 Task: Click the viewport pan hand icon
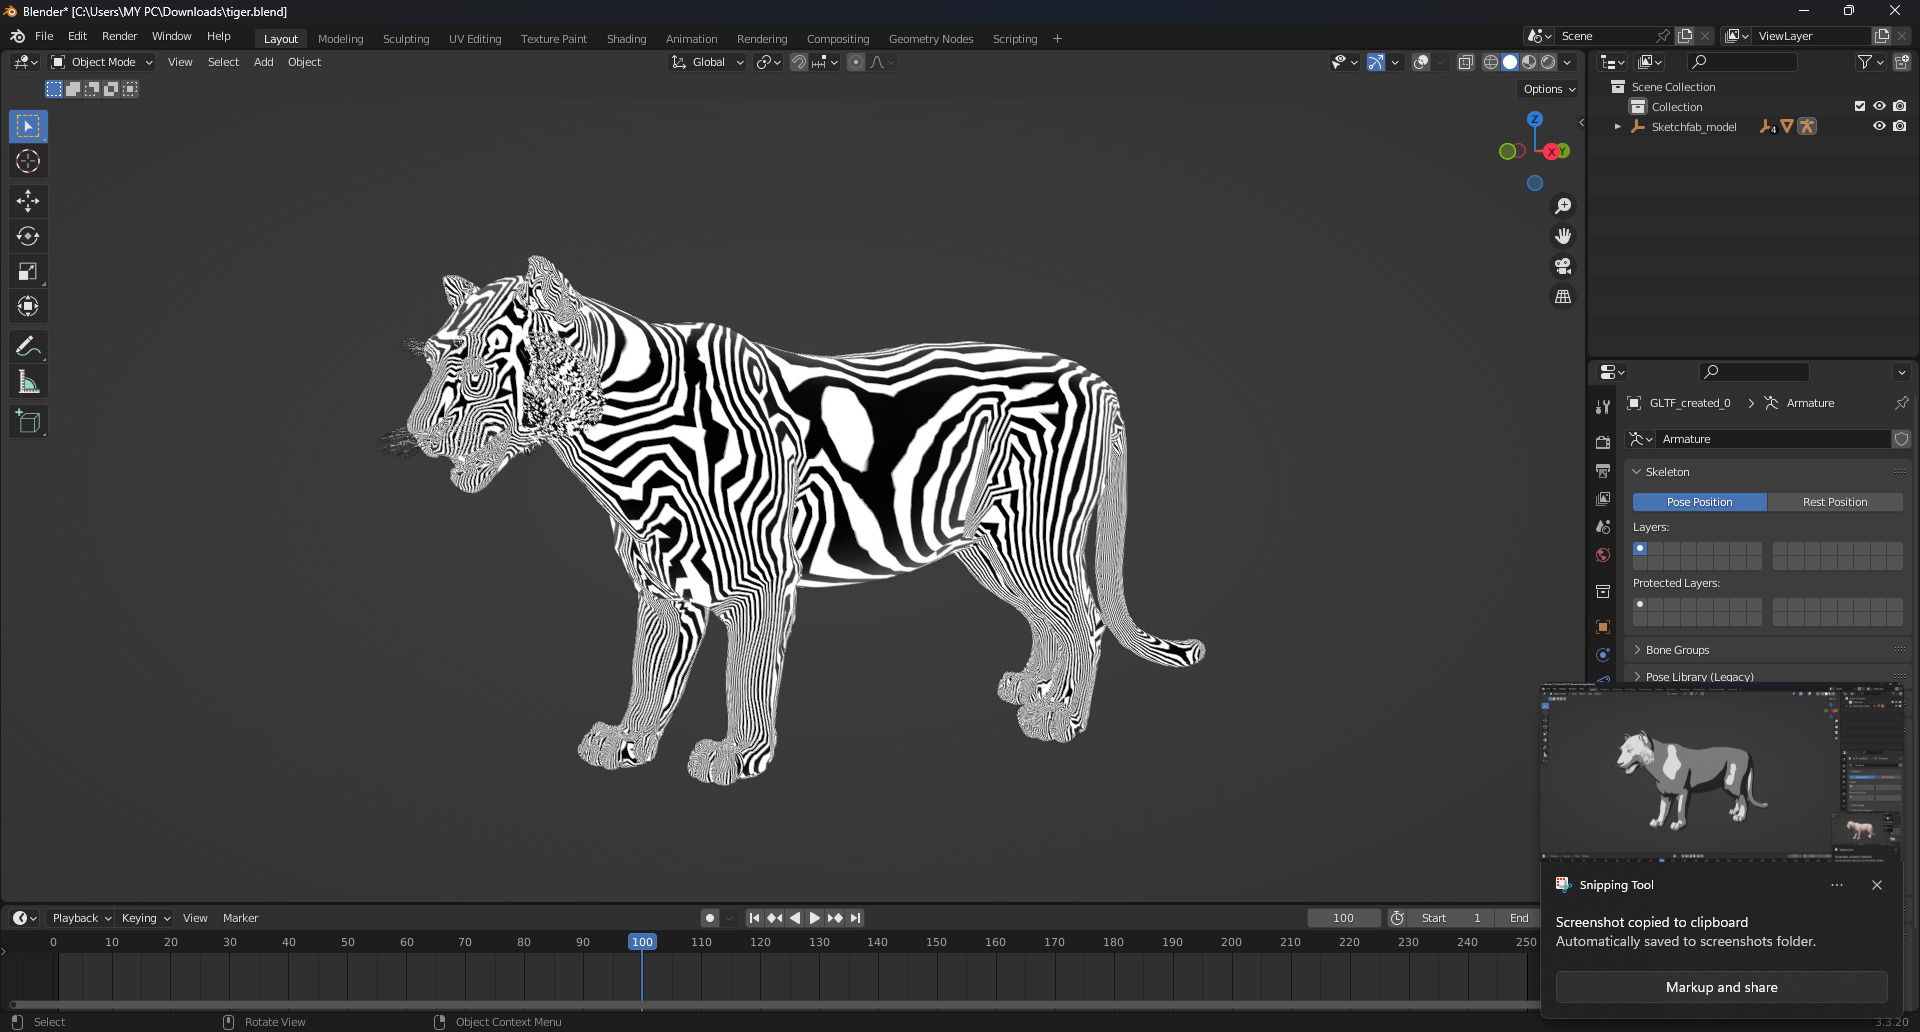[1563, 236]
